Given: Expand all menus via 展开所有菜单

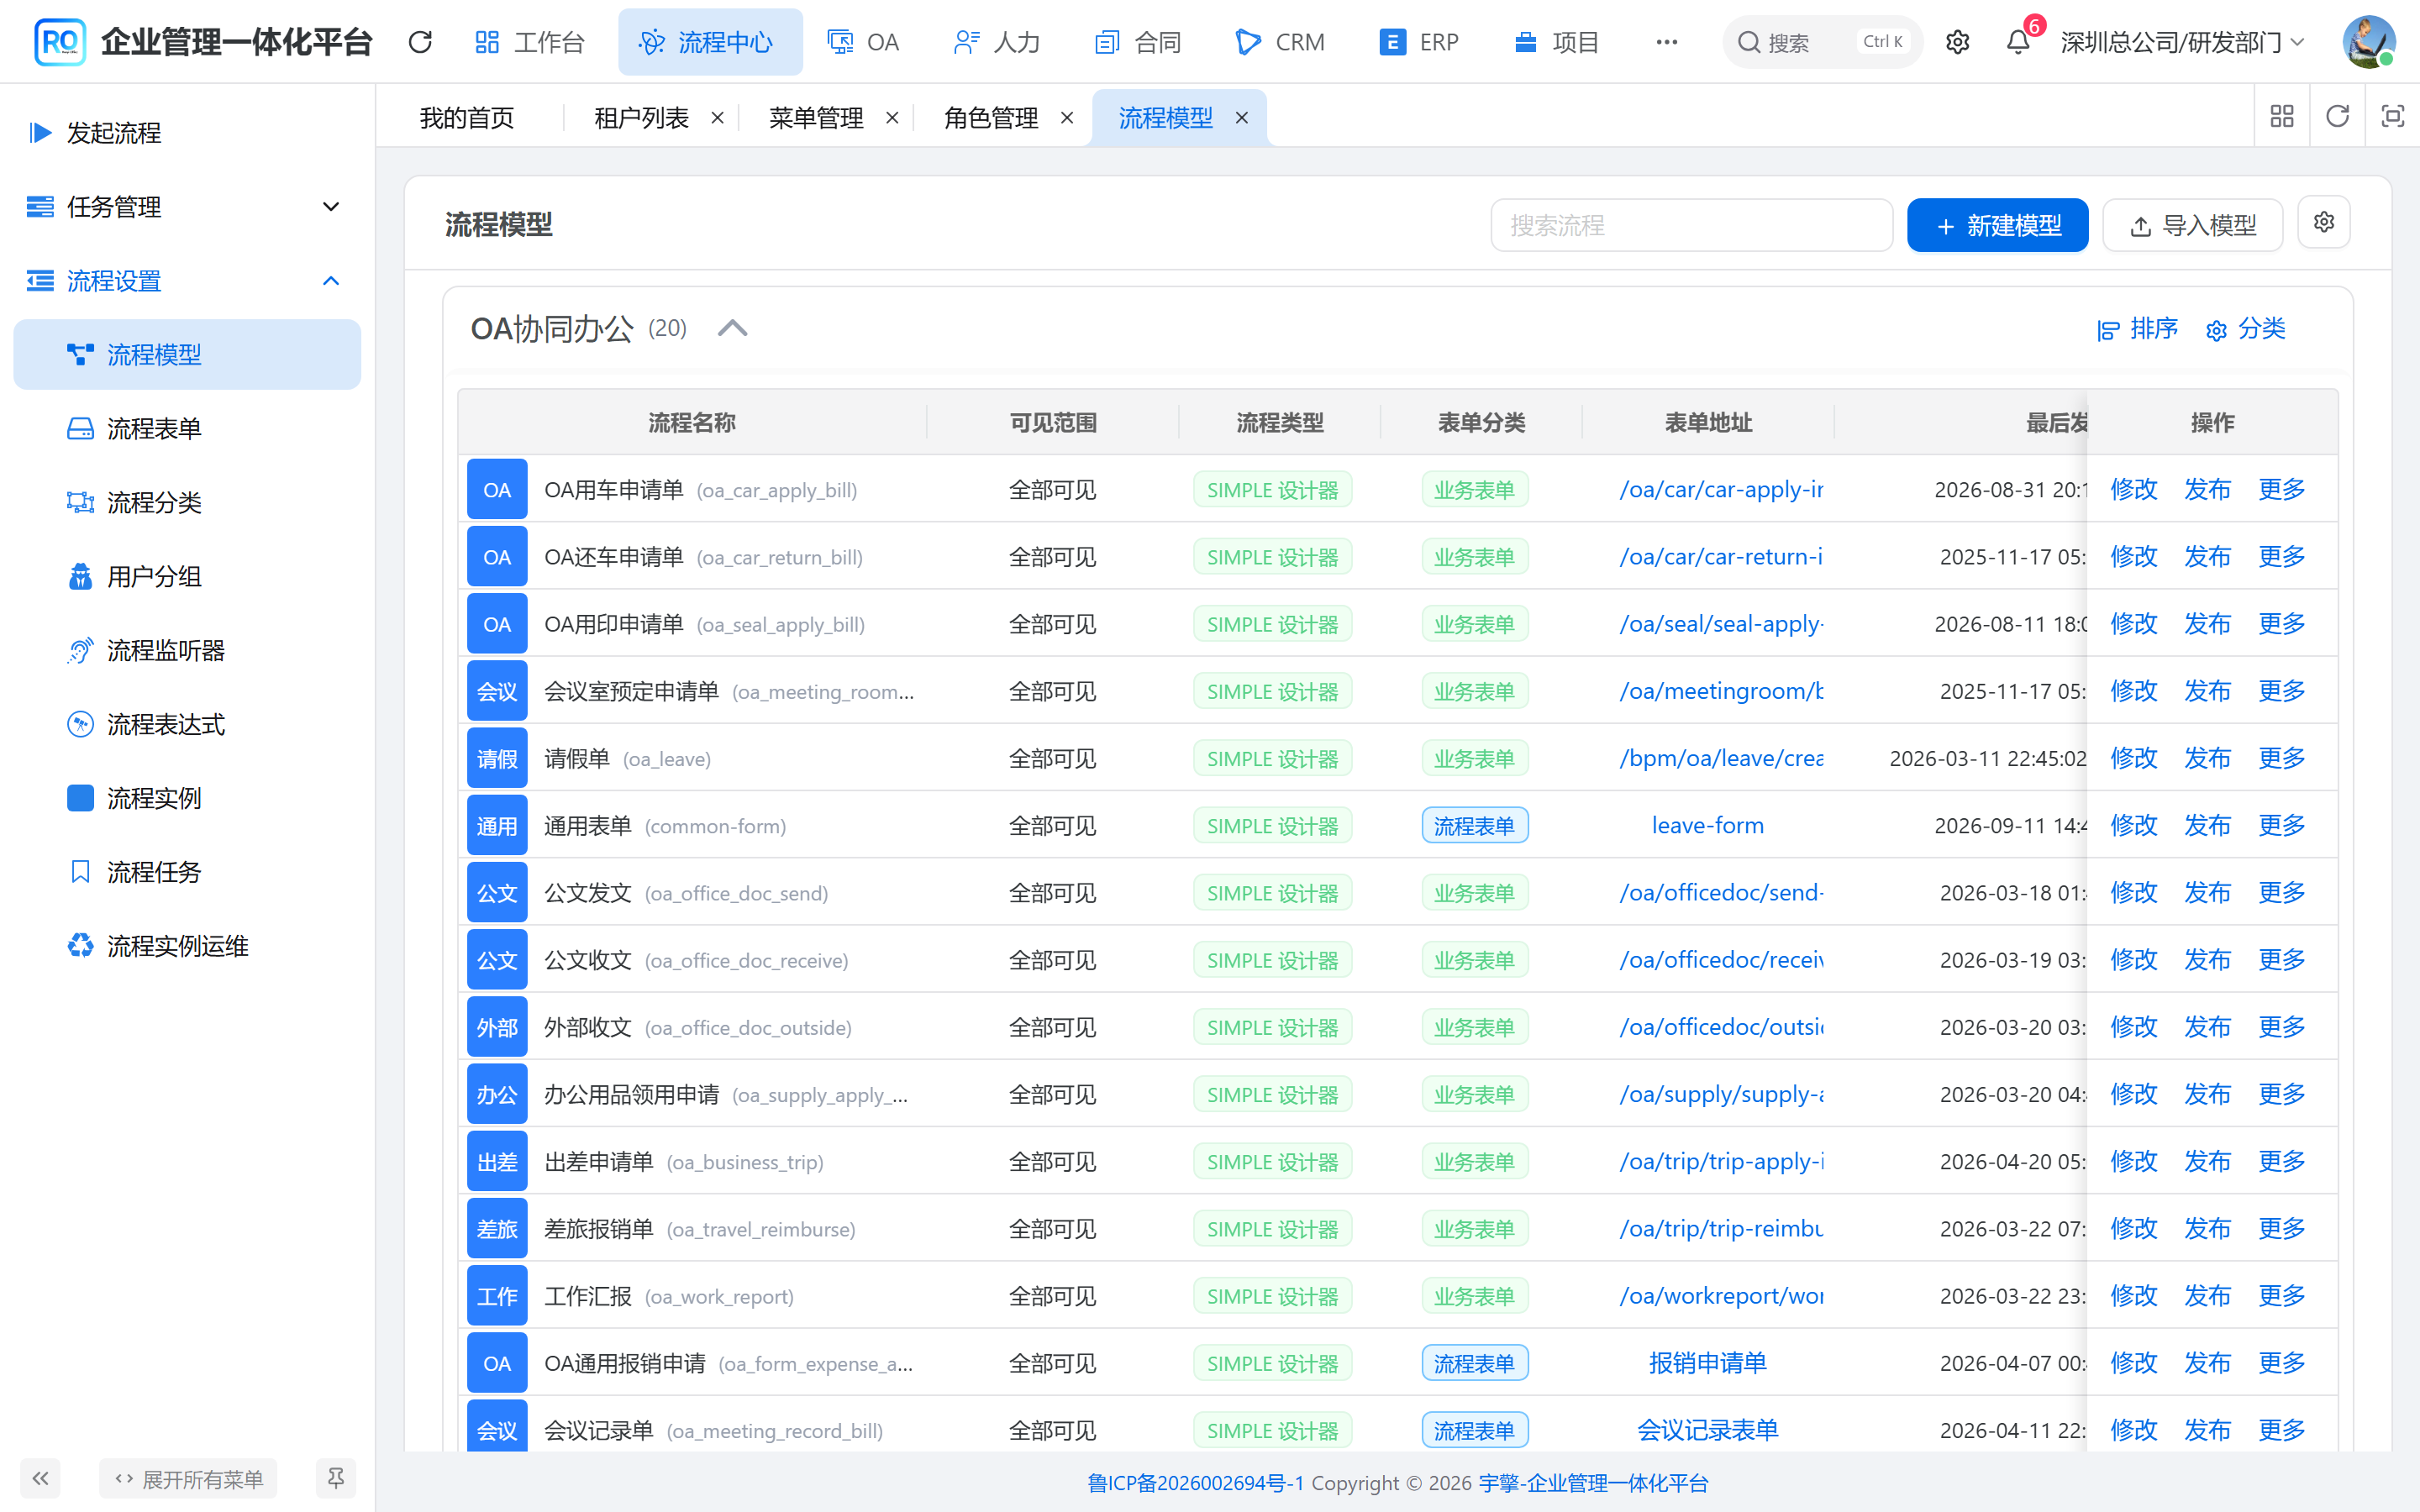Looking at the screenshot, I should [188, 1478].
